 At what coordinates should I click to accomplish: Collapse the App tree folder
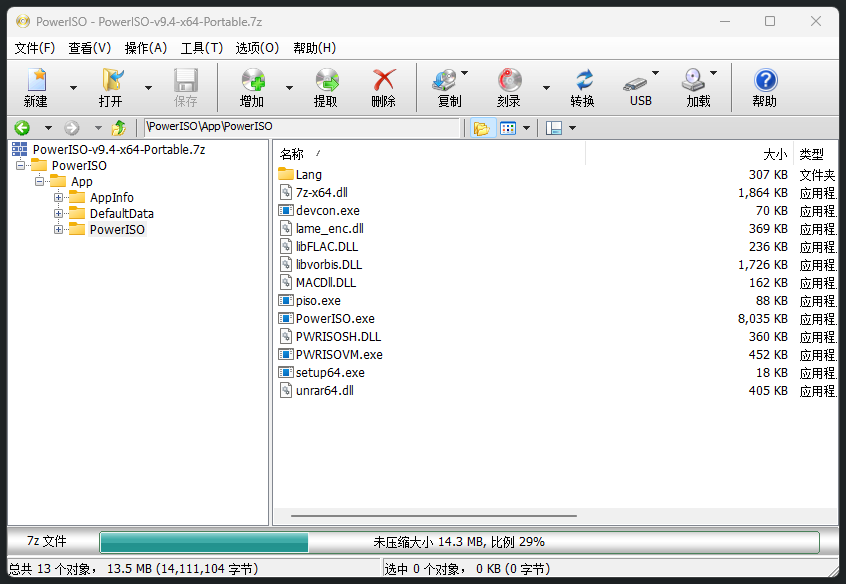(39, 181)
